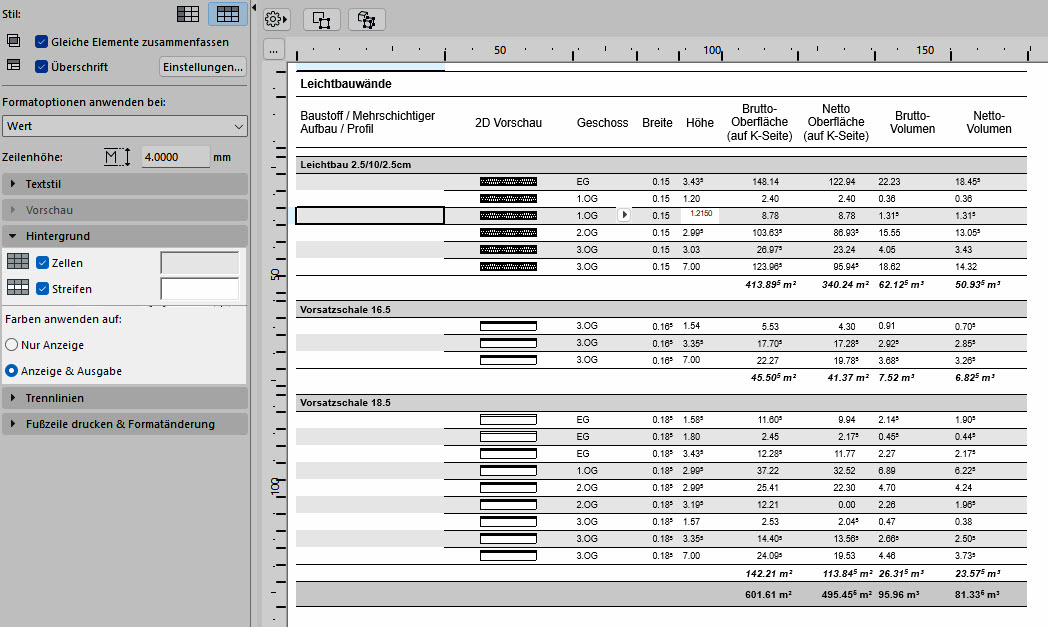Toggle Gleiche Elemente zusammenfassen checkbox
Image resolution: width=1048 pixels, height=627 pixels.
(x=41, y=41)
